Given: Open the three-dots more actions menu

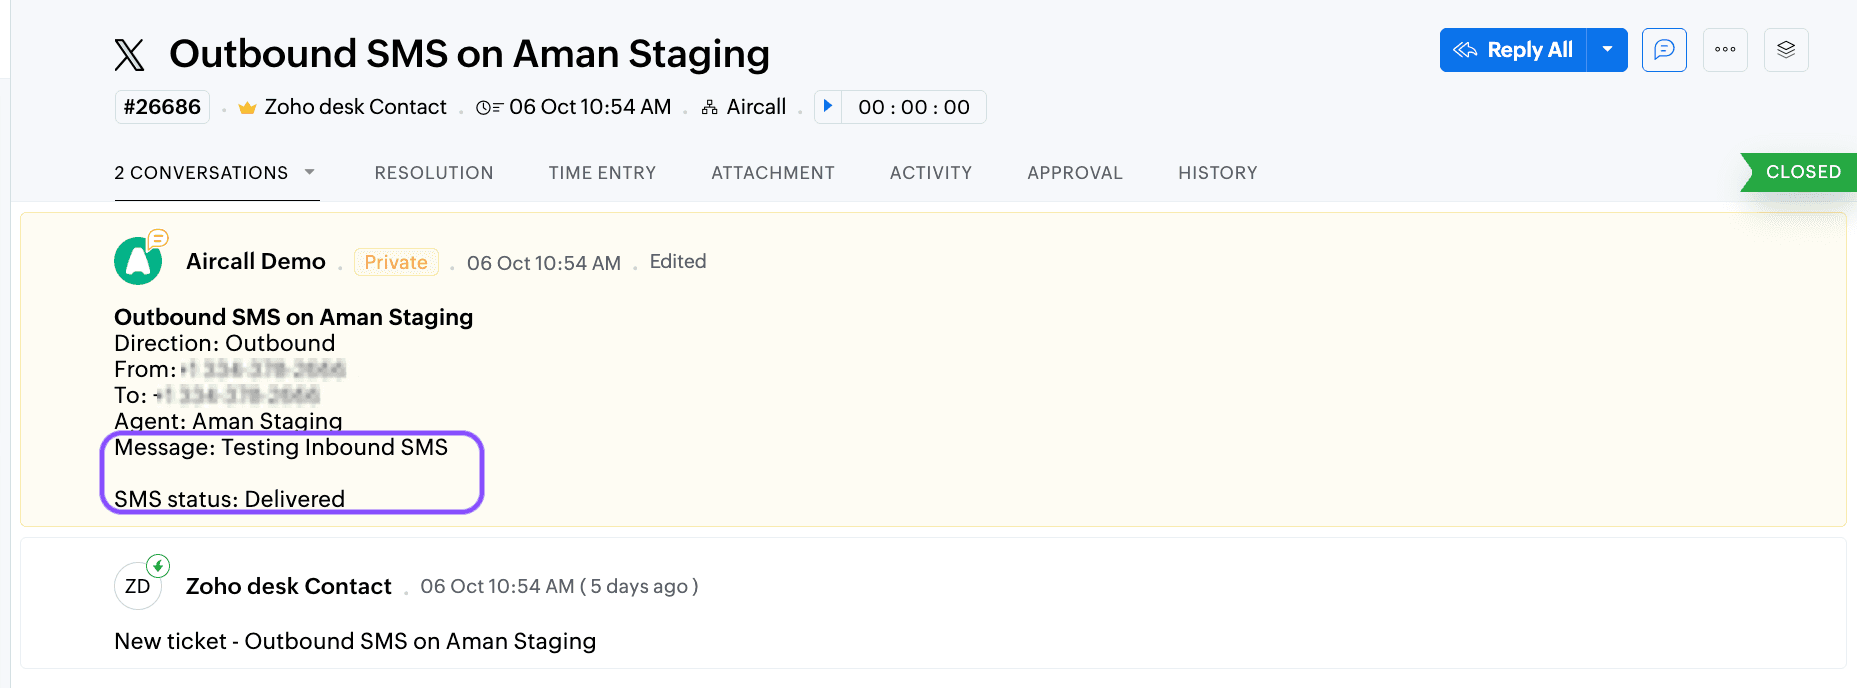Looking at the screenshot, I should pos(1725,50).
